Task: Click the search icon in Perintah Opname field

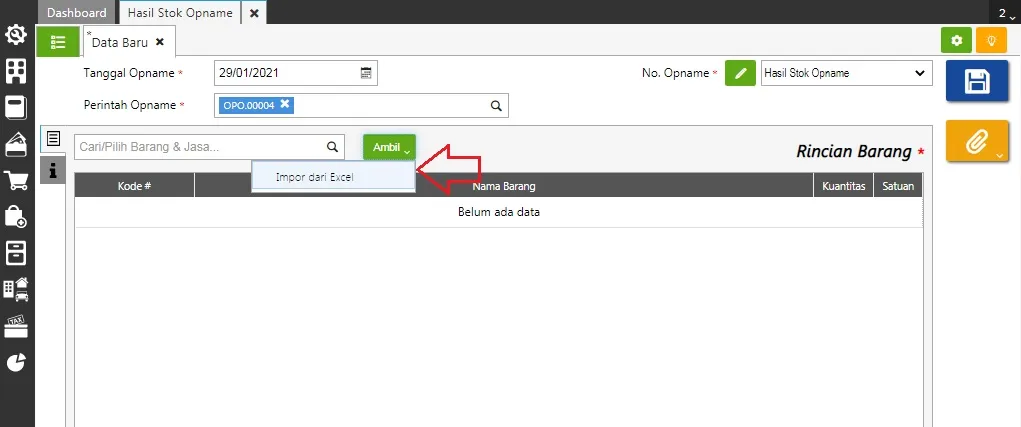Action: click(x=495, y=105)
